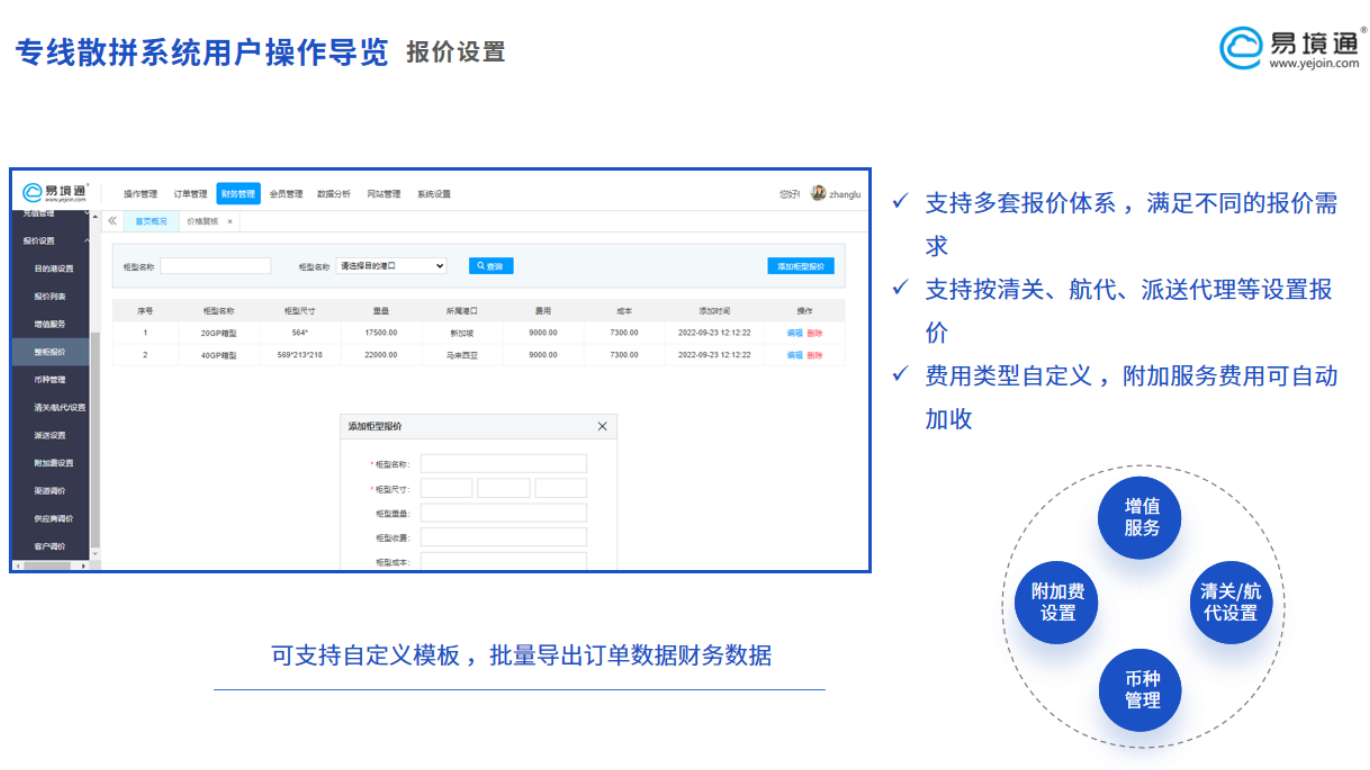Click the 查询 search button

pos(491,266)
